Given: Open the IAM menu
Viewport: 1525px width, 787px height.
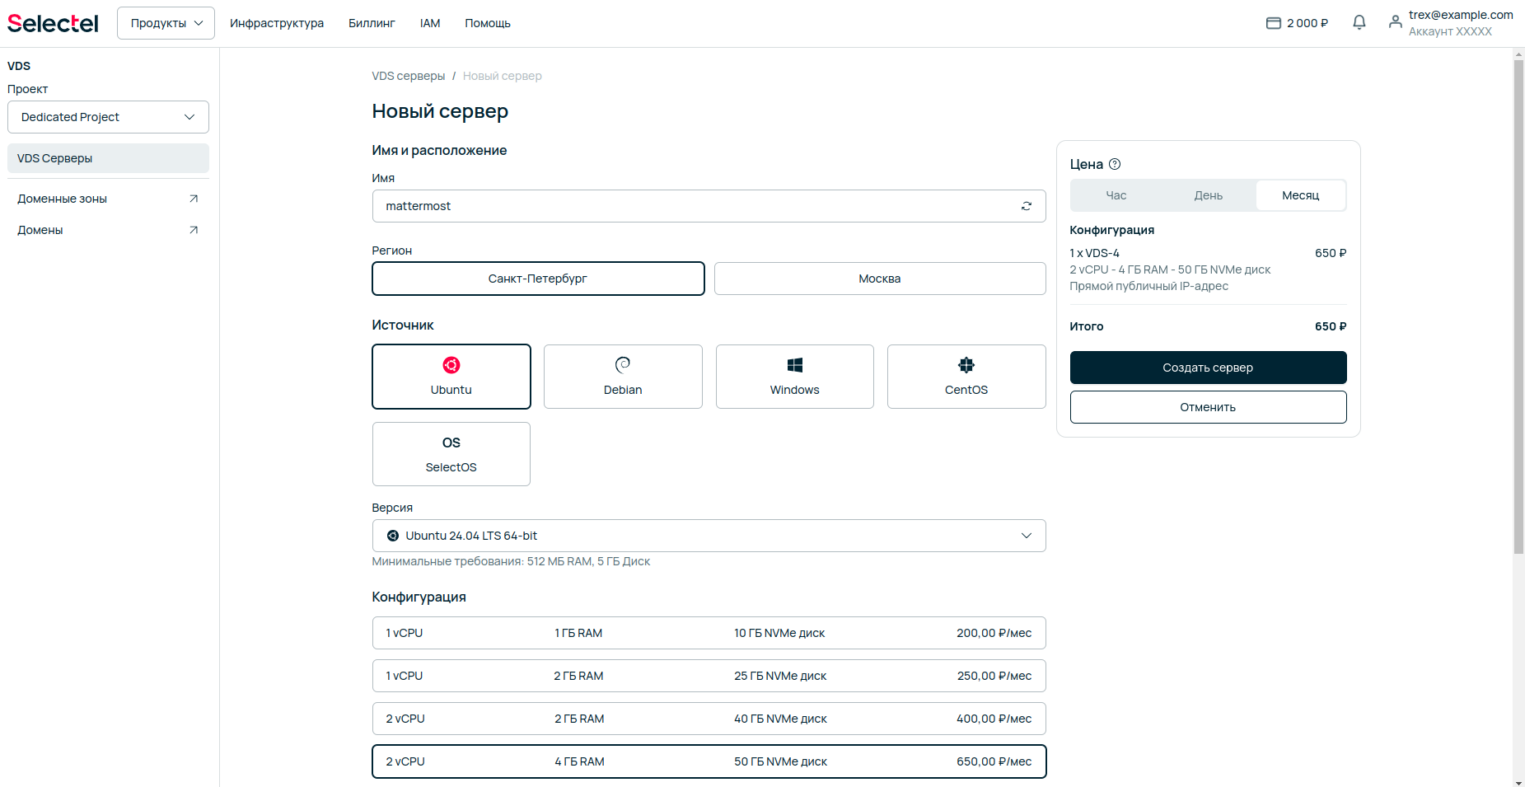Looking at the screenshot, I should (x=430, y=23).
